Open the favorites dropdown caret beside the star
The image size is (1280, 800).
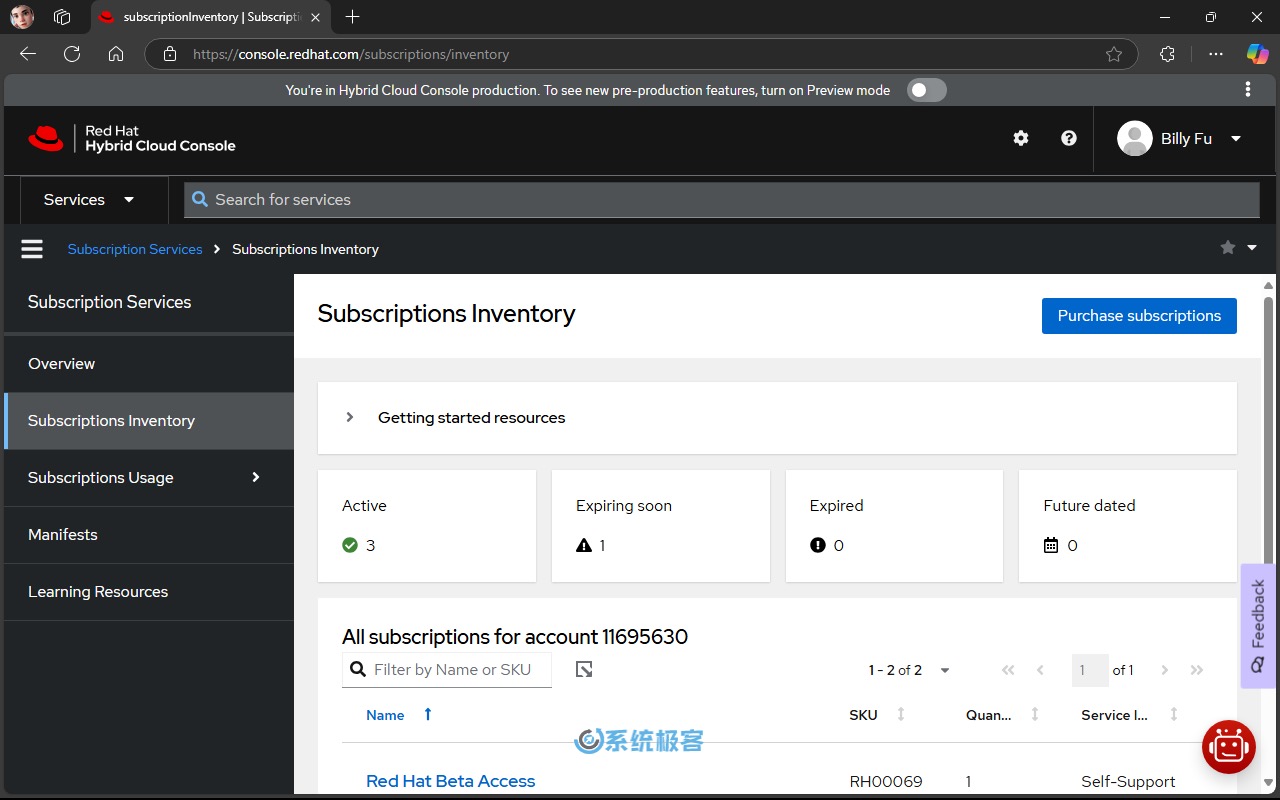pyautogui.click(x=1252, y=248)
